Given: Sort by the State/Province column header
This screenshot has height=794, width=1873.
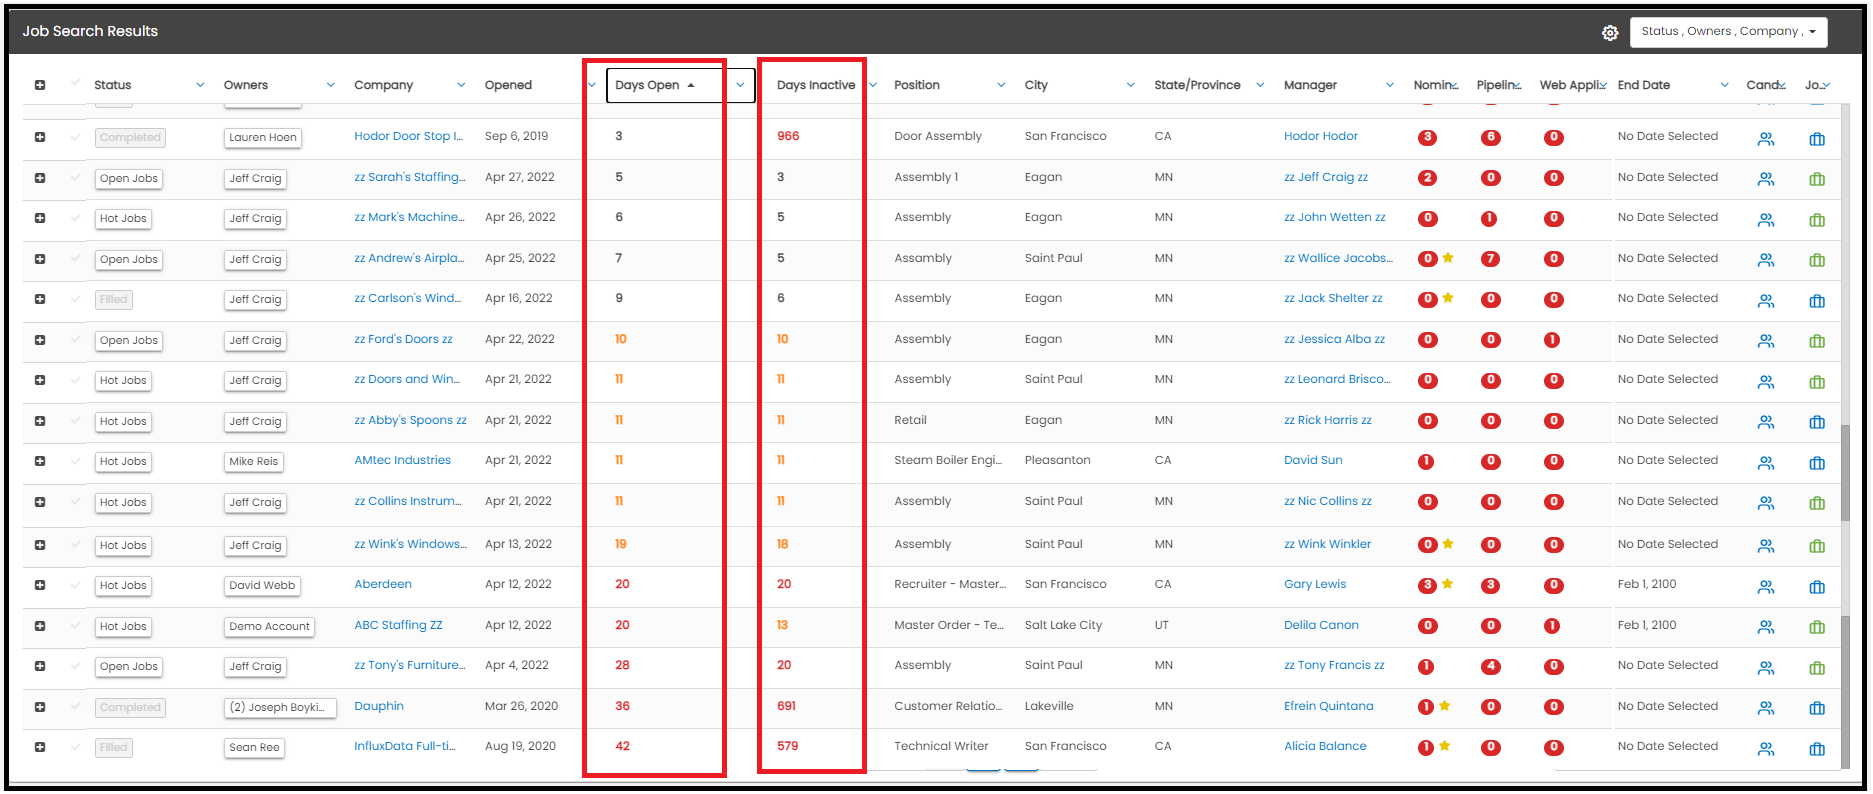Looking at the screenshot, I should click(x=1197, y=85).
